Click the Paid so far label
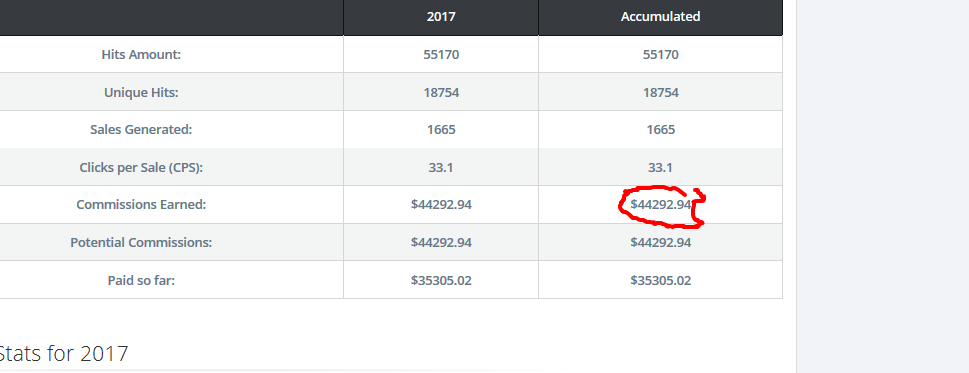 141,280
